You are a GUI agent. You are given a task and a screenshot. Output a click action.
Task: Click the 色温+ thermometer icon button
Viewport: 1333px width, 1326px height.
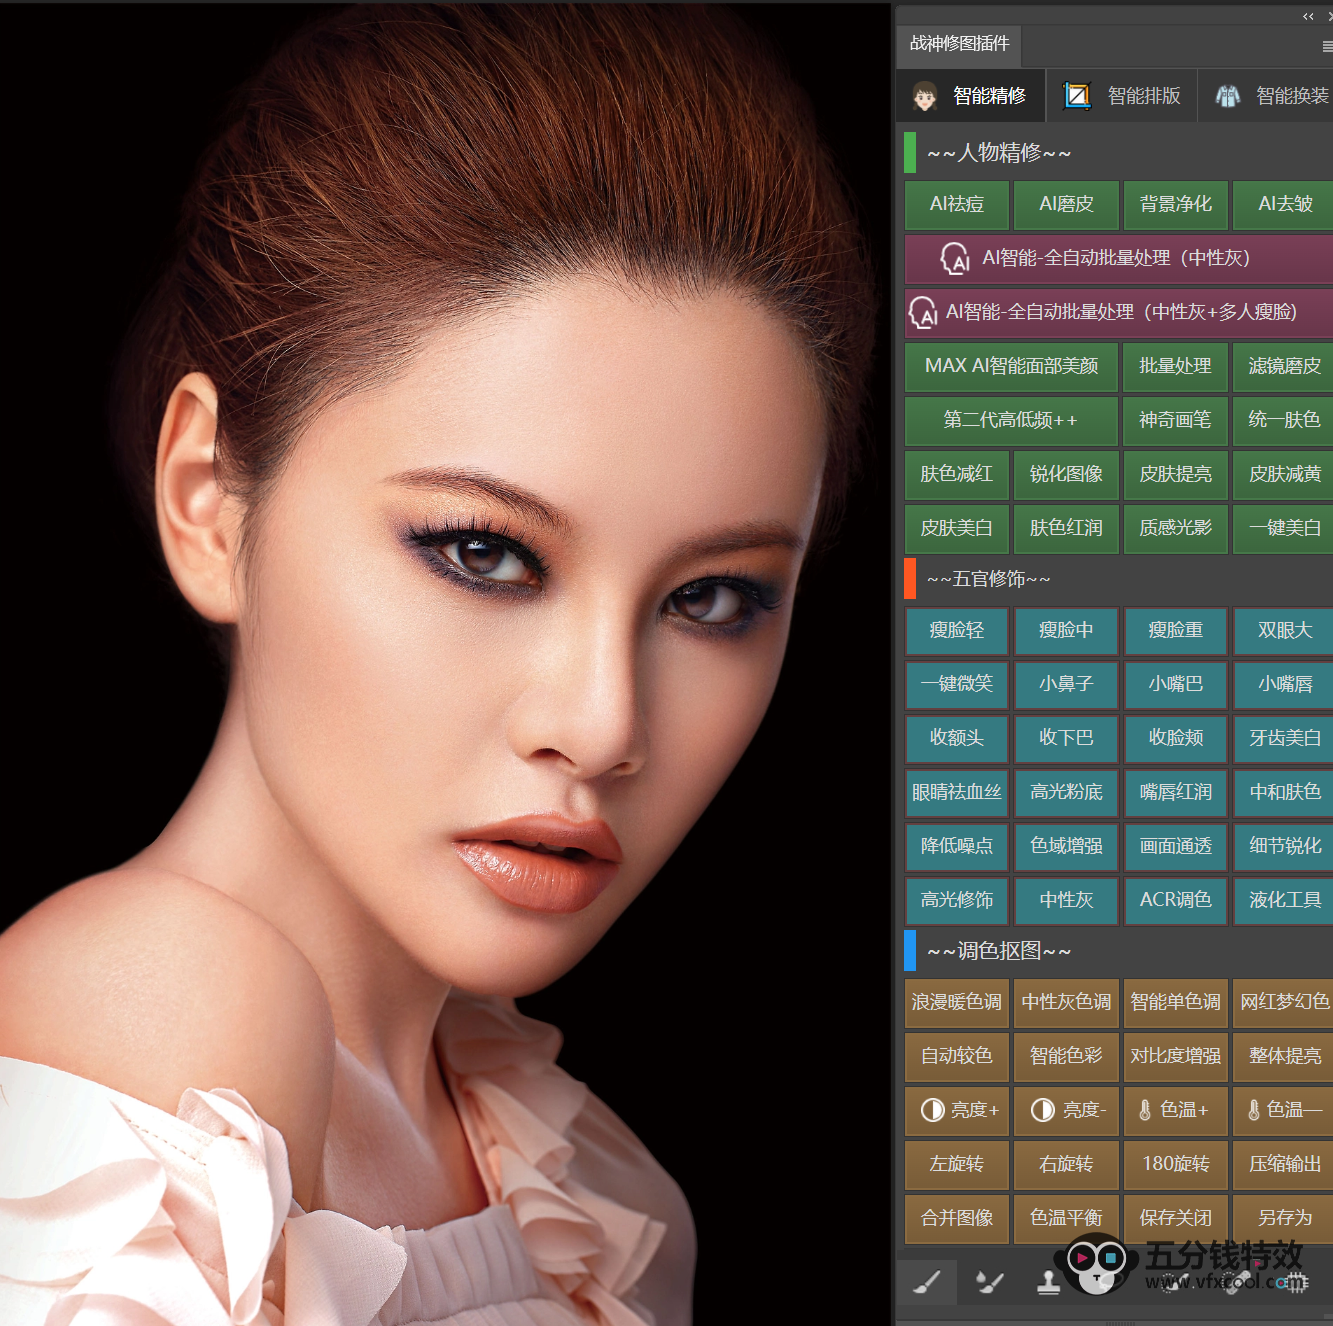click(1175, 1110)
